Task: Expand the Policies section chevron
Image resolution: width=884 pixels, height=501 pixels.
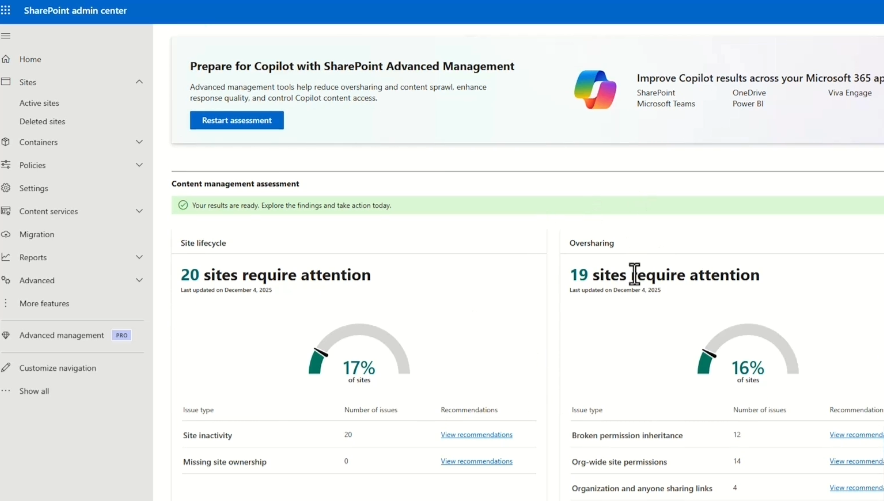Action: pos(139,165)
